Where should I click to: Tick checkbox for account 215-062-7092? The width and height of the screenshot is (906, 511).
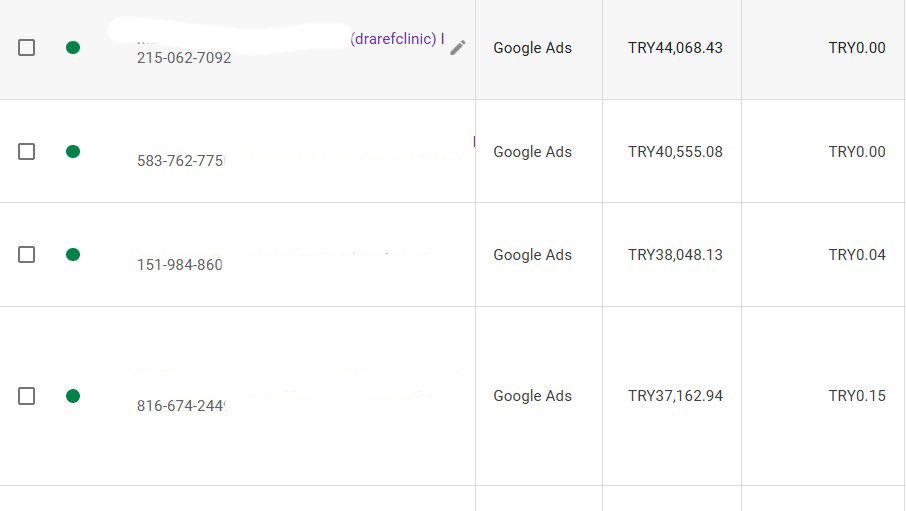click(x=27, y=47)
